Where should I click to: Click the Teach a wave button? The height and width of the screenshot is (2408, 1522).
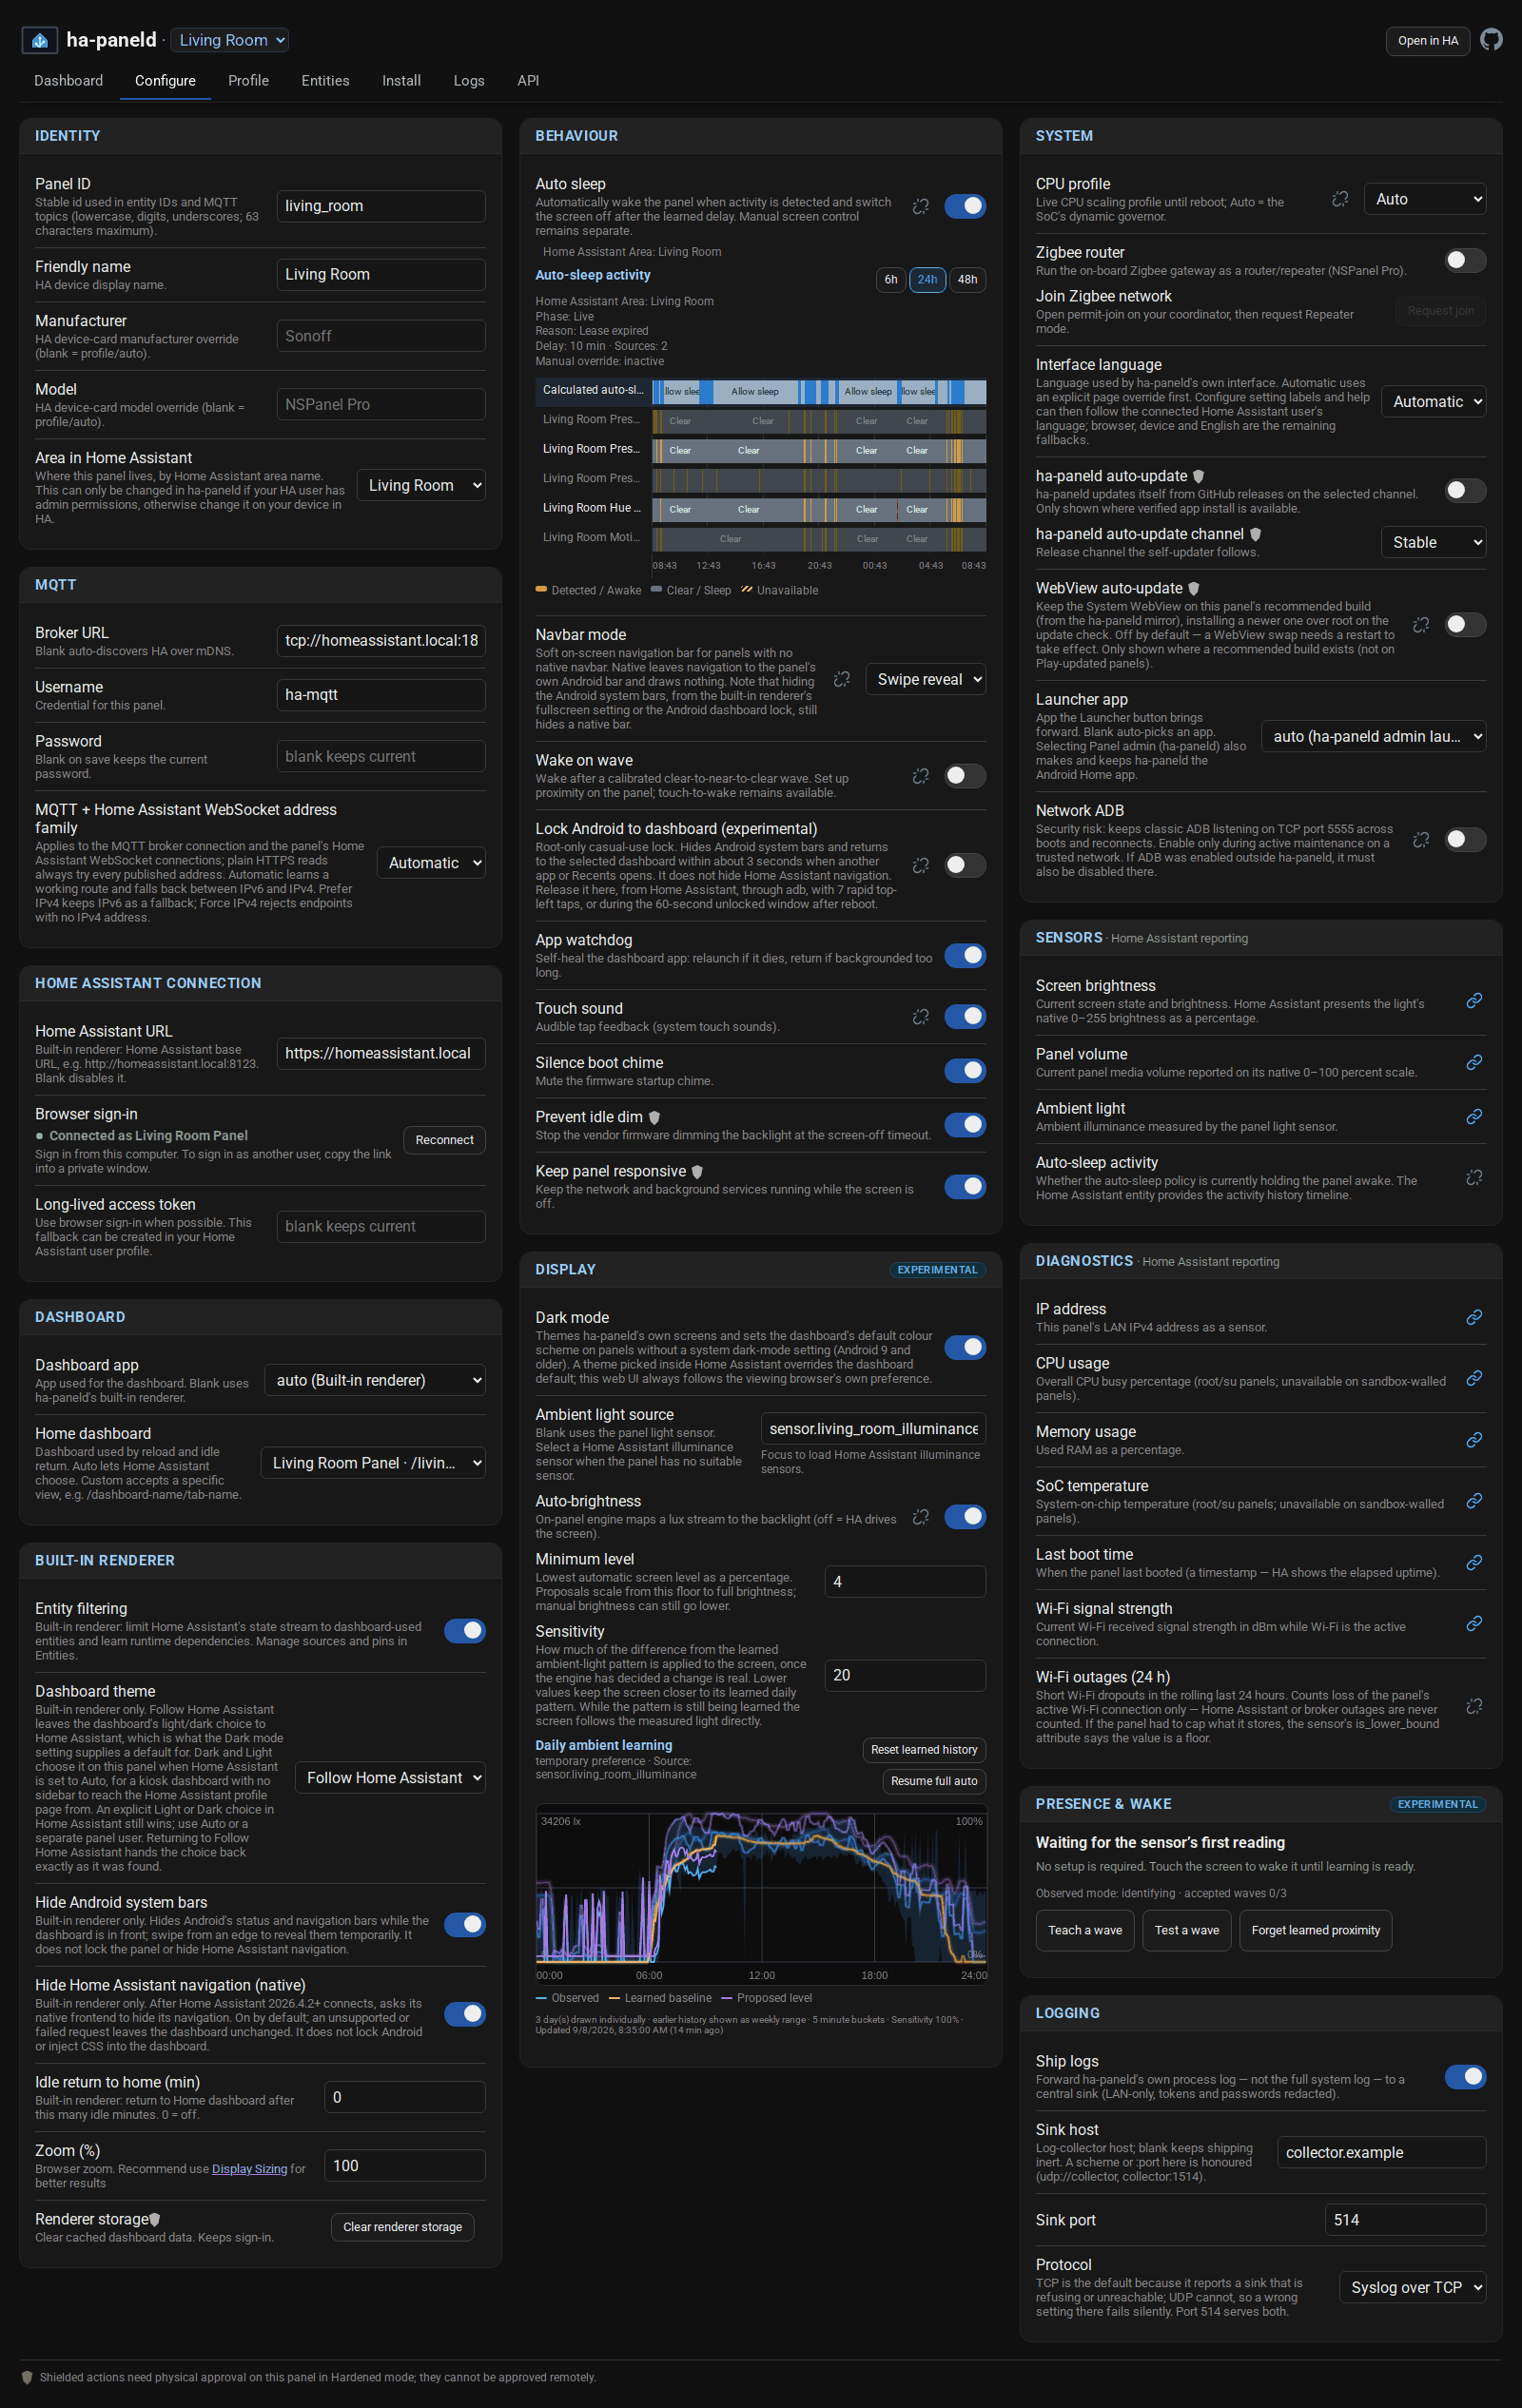(1085, 1931)
